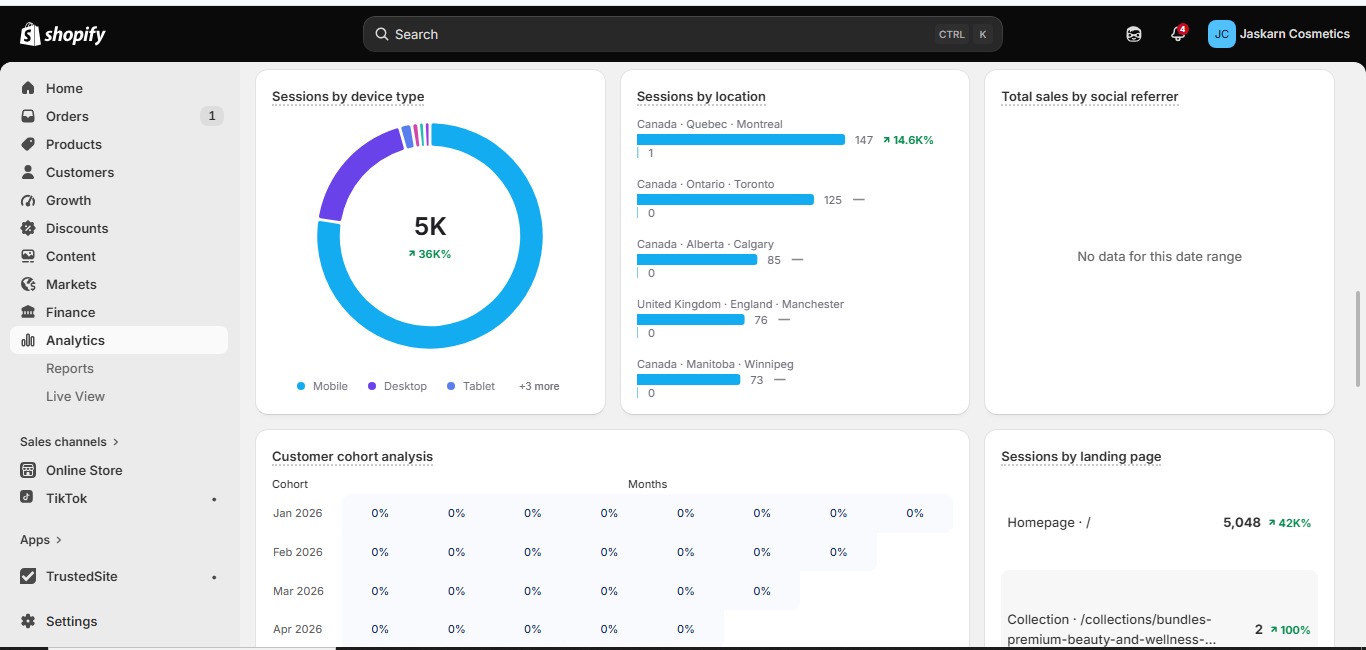Expand the Apps section chevron

59,540
